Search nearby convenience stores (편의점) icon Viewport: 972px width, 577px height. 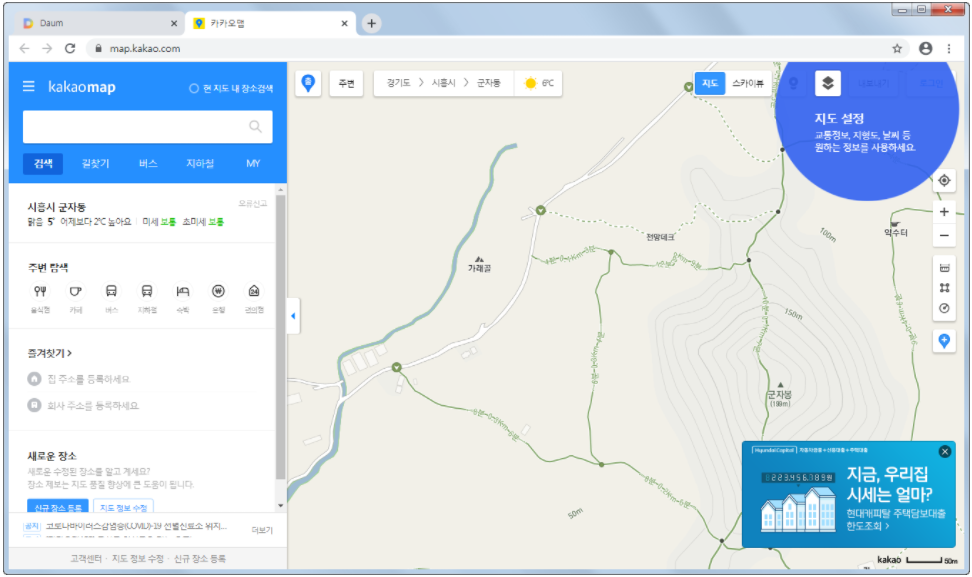(x=254, y=291)
